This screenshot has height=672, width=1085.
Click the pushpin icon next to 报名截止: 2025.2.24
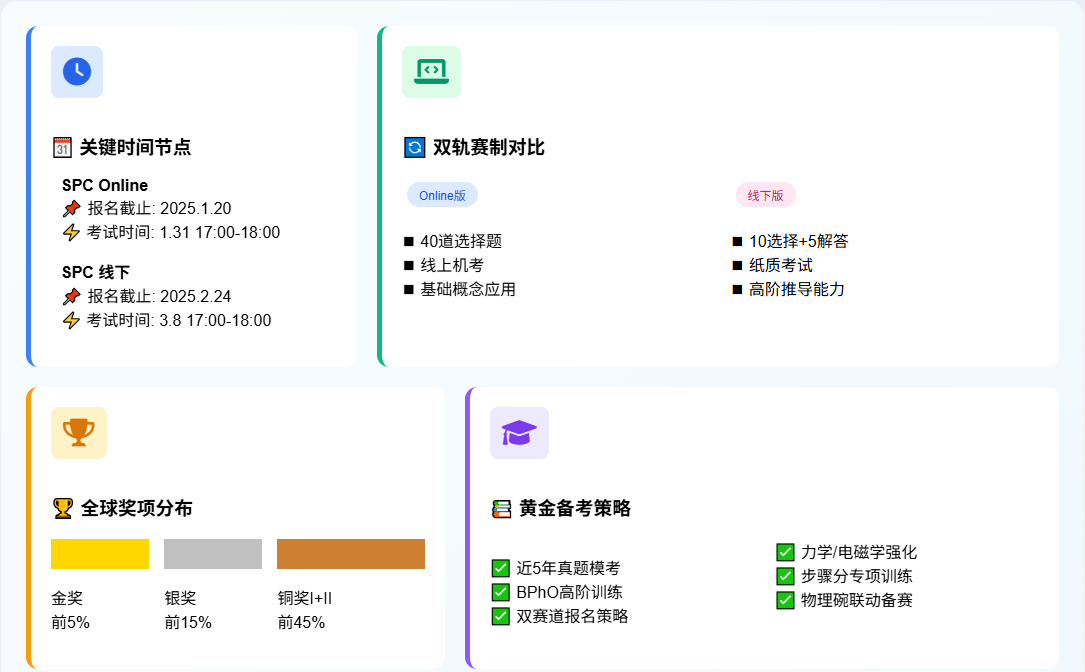click(71, 296)
